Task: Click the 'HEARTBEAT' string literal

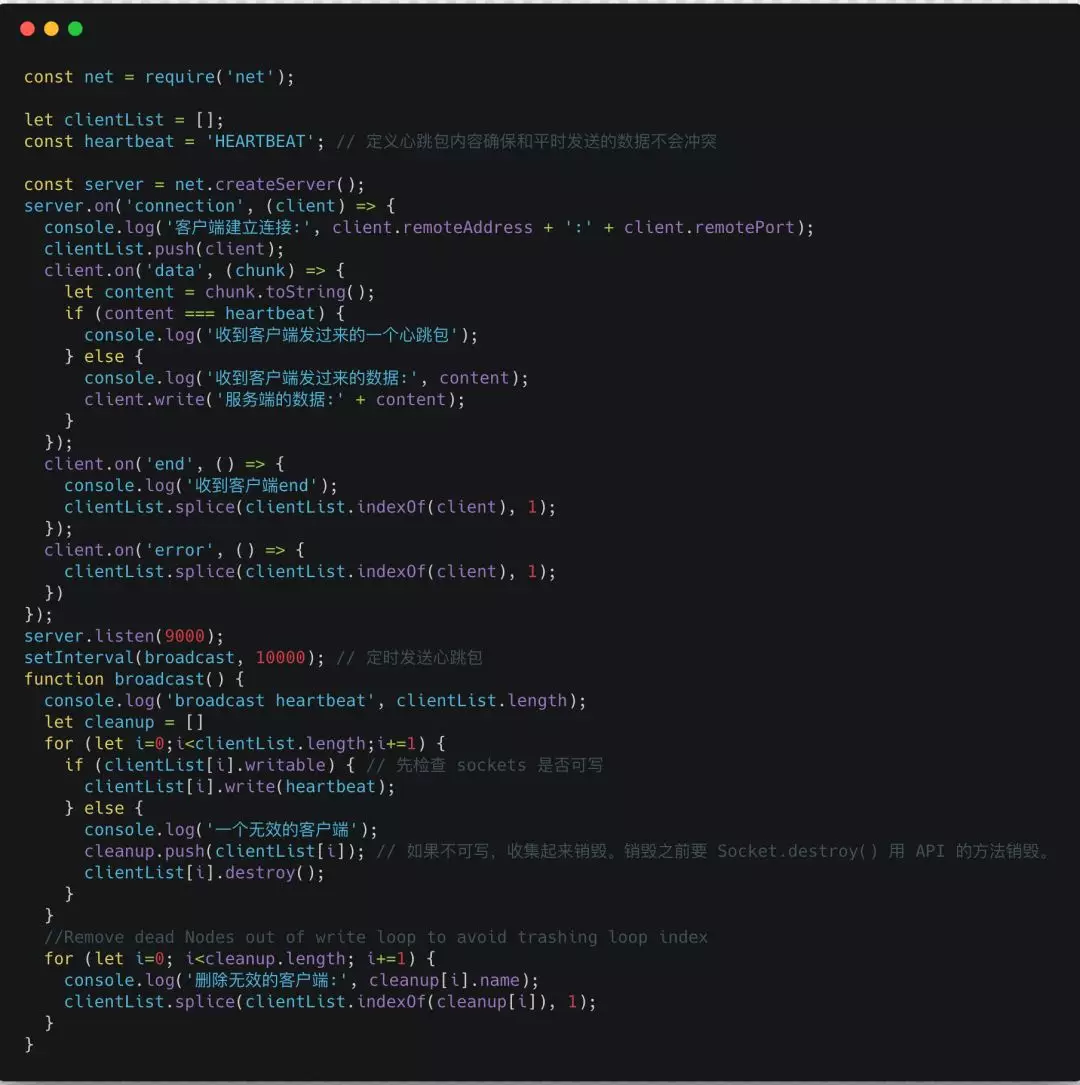Action: click(x=260, y=141)
